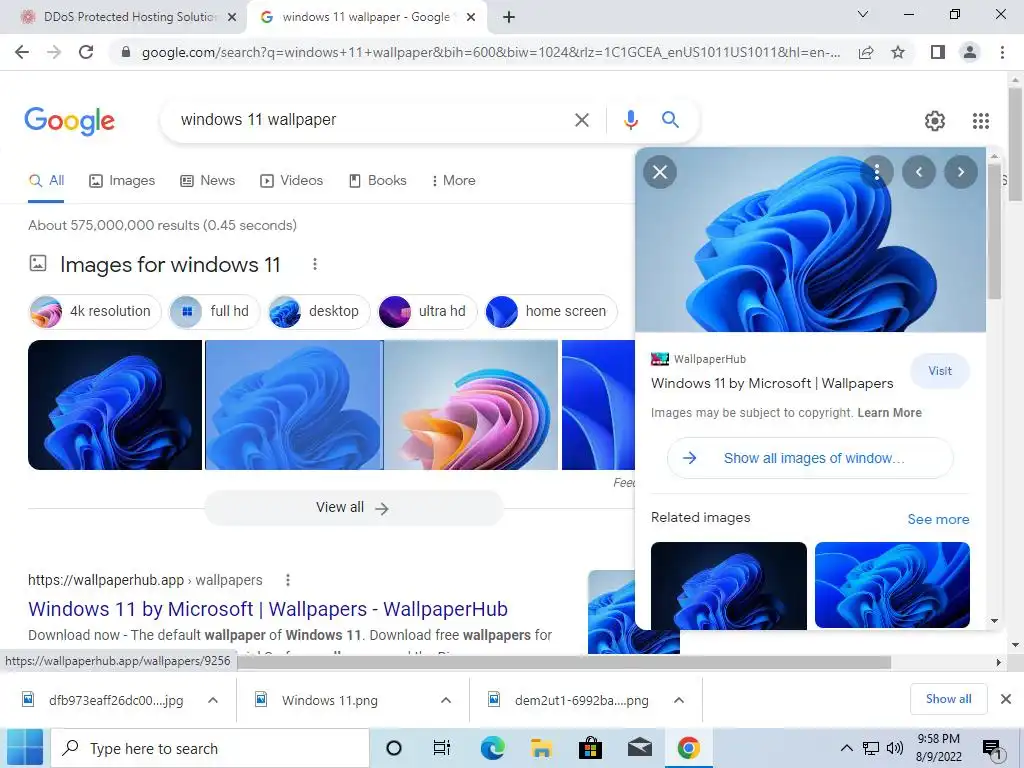
Task: Switch to the Books search tab
Action: [377, 181]
